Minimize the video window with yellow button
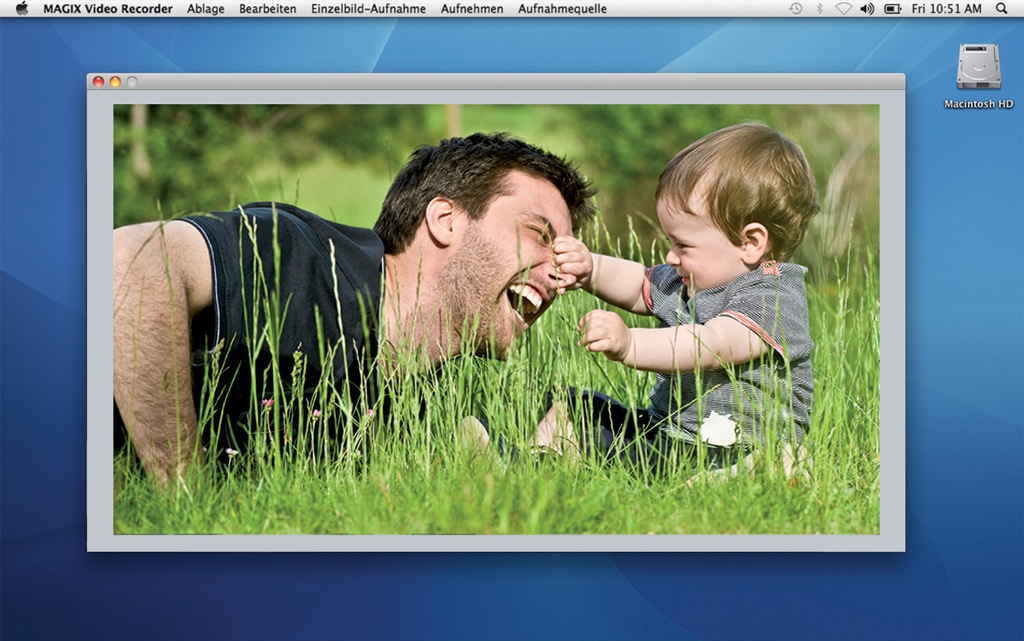The height and width of the screenshot is (641, 1024). 115,82
